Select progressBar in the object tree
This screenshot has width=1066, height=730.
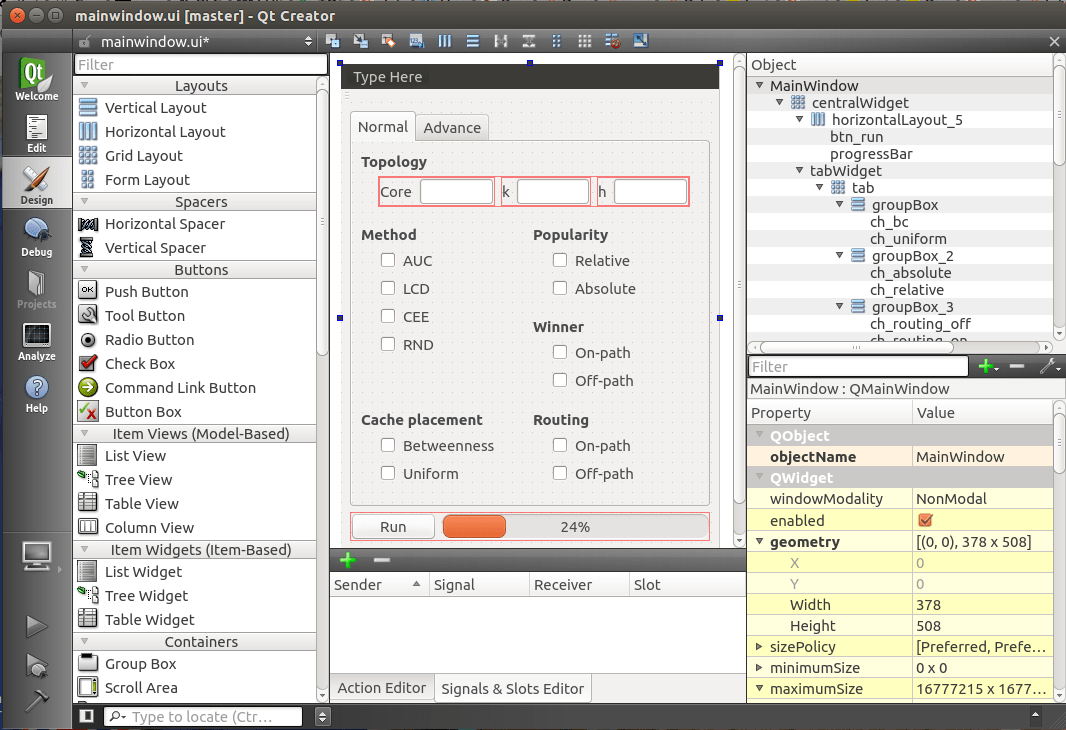871,154
